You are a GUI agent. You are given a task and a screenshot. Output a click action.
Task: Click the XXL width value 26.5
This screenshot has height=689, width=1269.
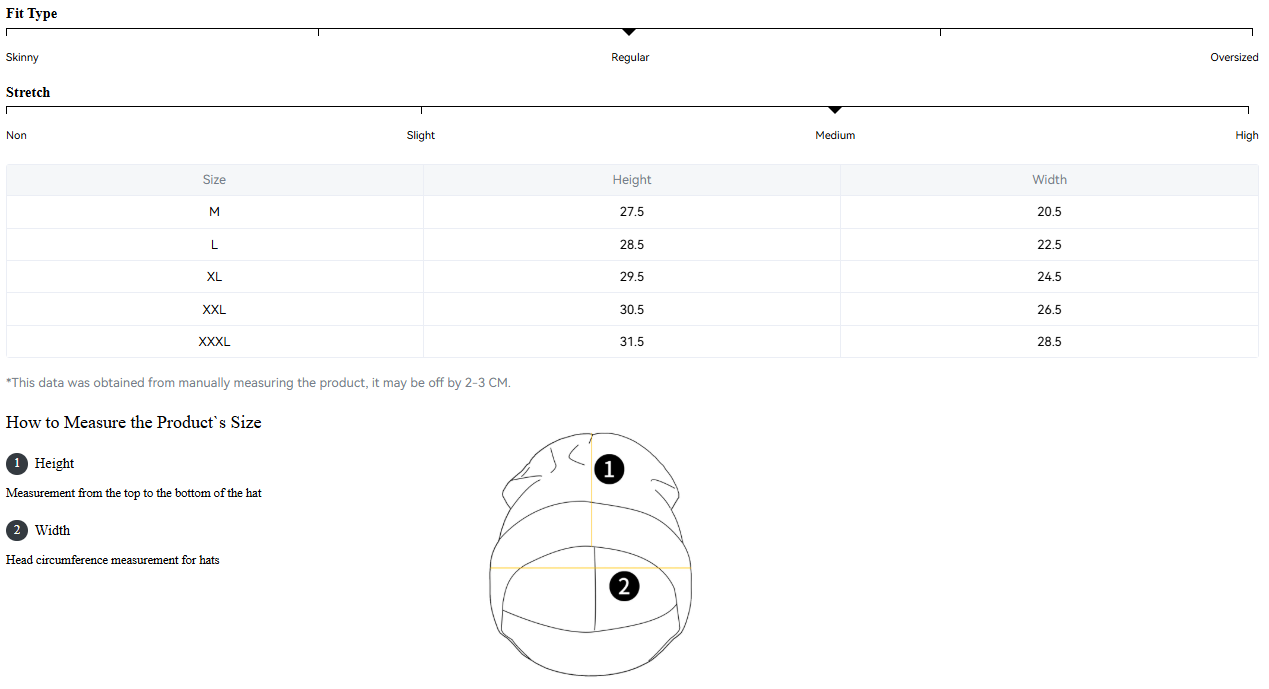1049,310
